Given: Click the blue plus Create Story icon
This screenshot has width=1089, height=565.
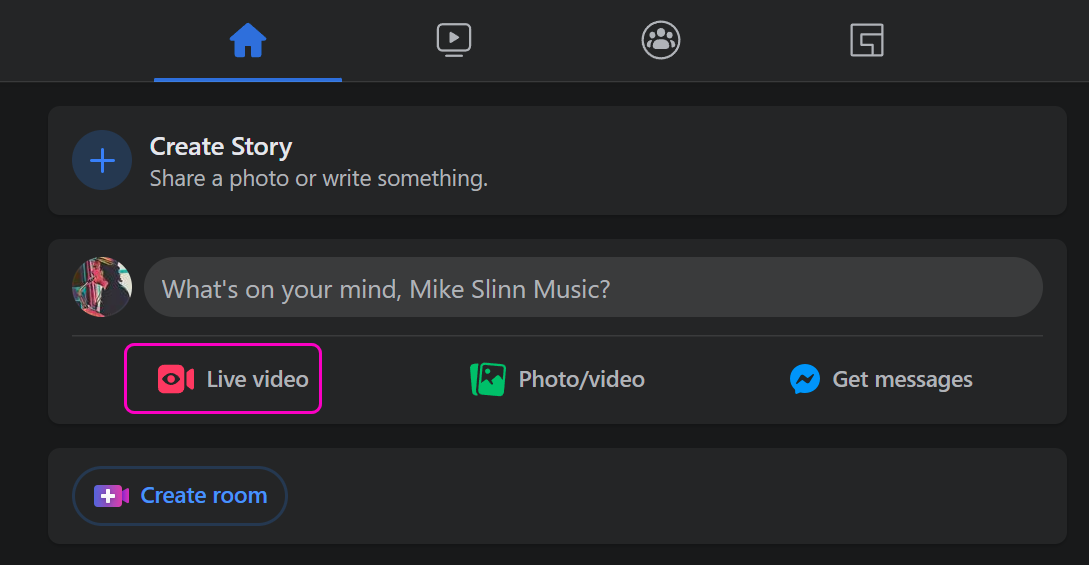Looking at the screenshot, I should point(102,161).
